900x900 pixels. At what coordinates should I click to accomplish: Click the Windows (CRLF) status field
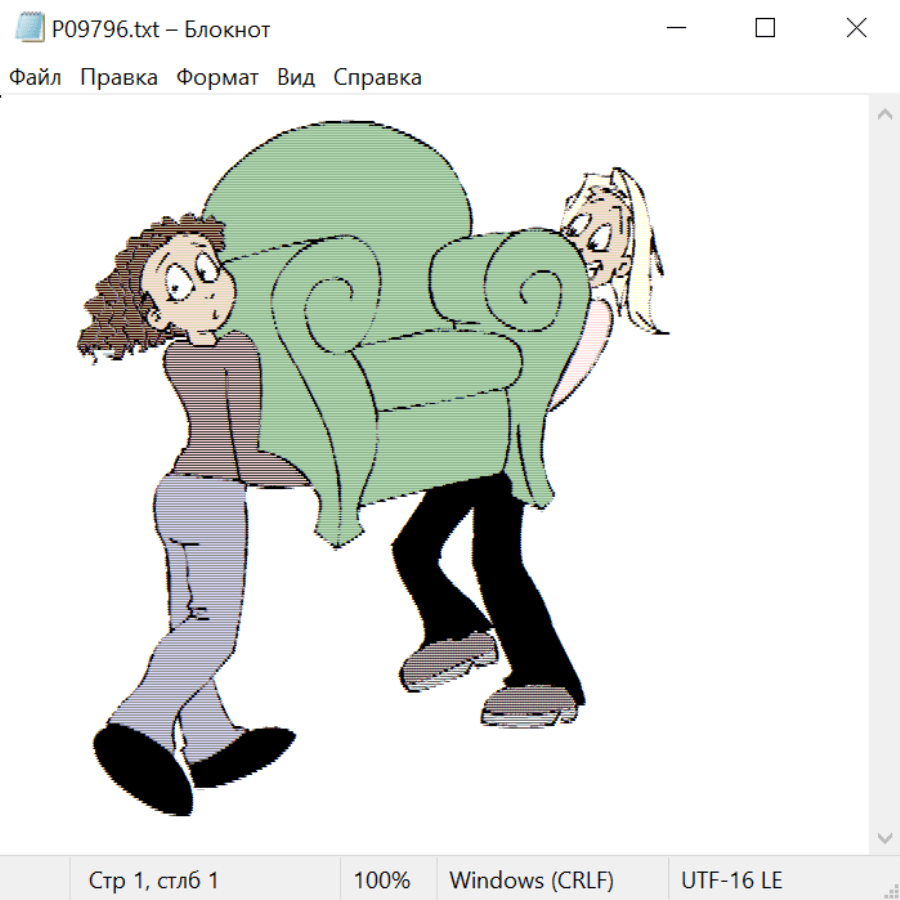pos(531,881)
